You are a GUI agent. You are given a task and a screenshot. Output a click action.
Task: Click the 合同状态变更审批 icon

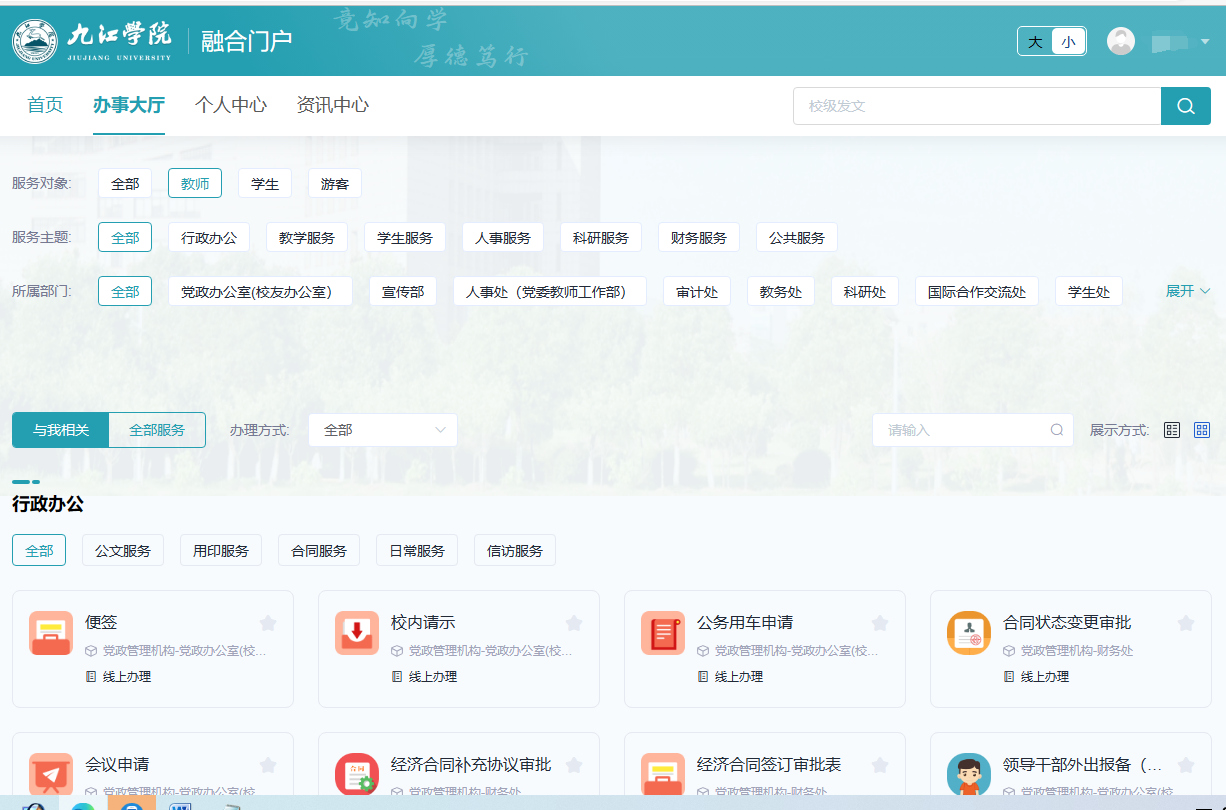tap(968, 633)
